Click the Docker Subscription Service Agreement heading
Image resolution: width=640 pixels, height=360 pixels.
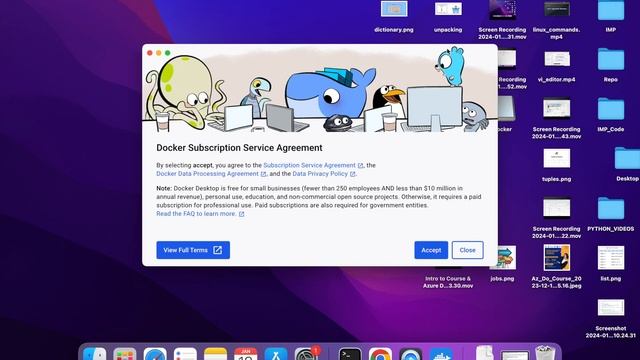point(239,148)
